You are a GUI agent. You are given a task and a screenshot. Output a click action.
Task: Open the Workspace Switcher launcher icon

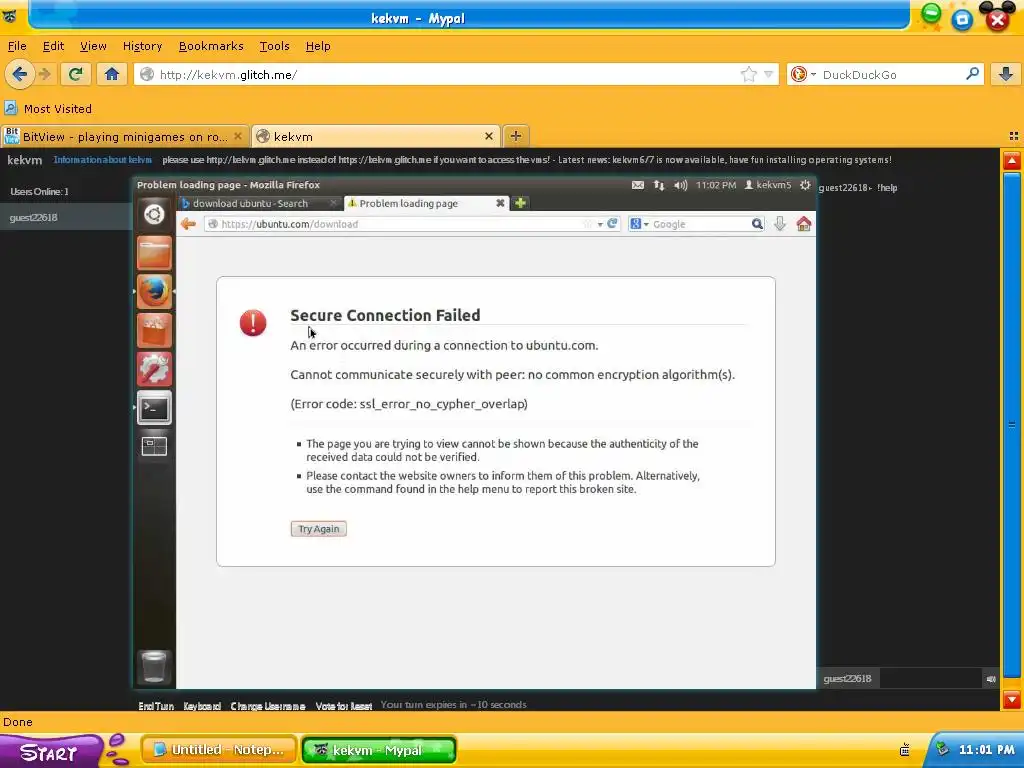click(x=154, y=447)
